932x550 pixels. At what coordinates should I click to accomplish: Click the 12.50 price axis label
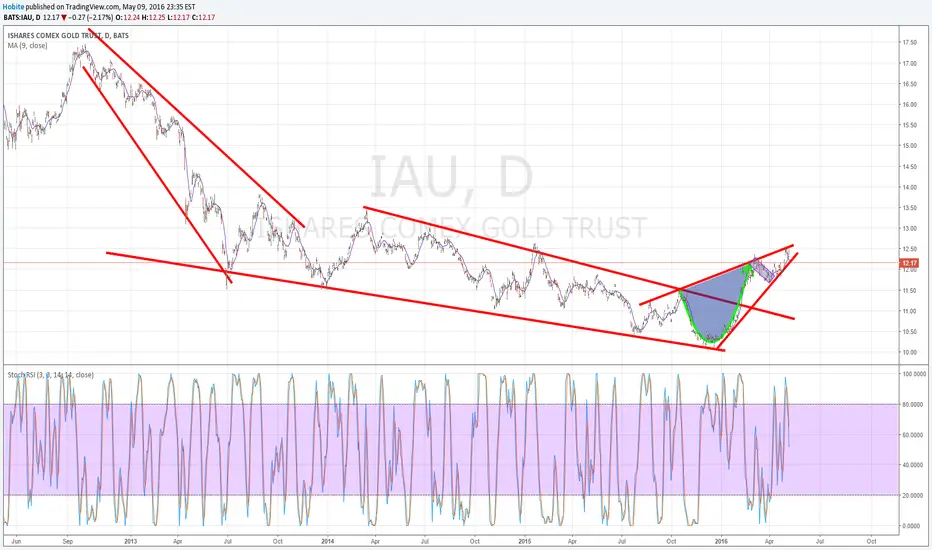[909, 249]
